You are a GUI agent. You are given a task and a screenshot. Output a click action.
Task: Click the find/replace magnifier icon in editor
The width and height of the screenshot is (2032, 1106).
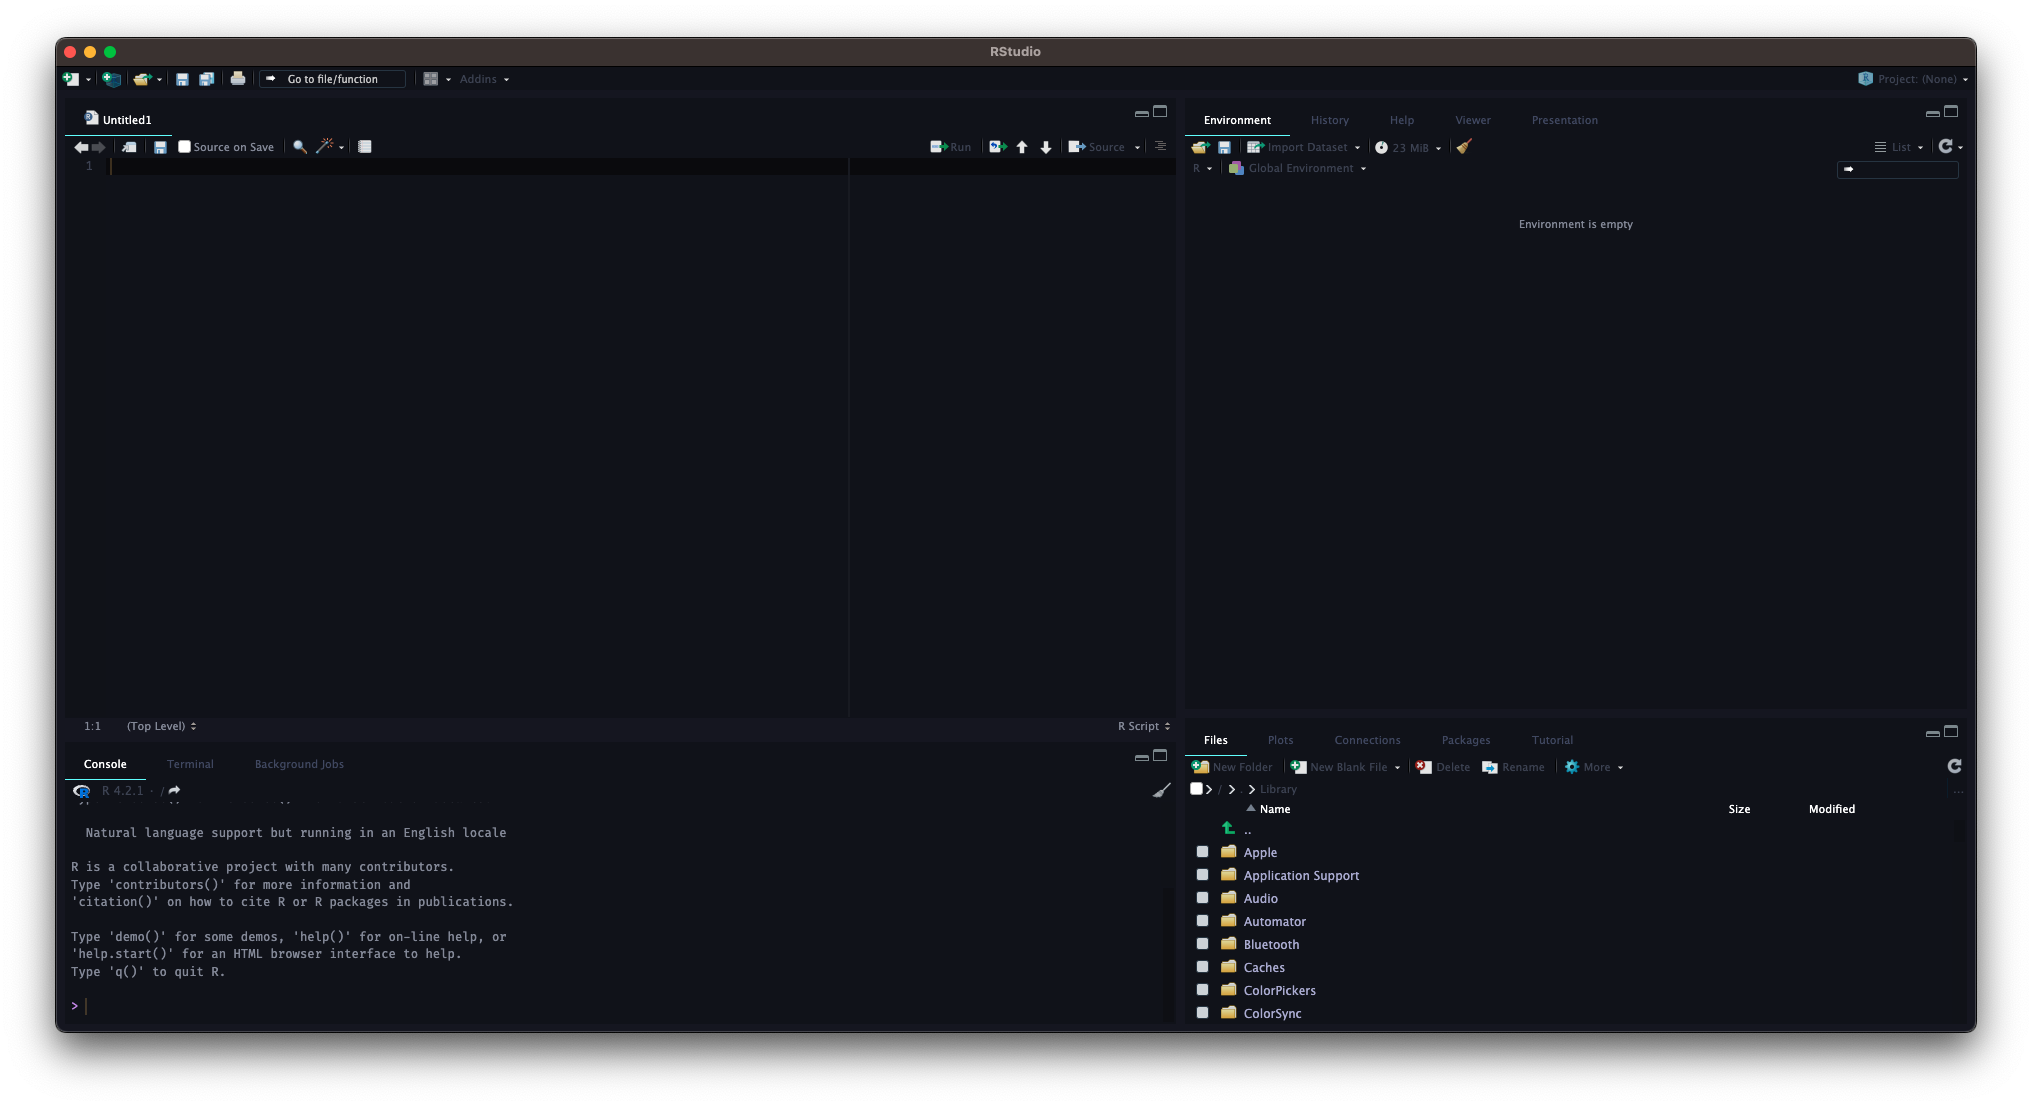click(299, 147)
